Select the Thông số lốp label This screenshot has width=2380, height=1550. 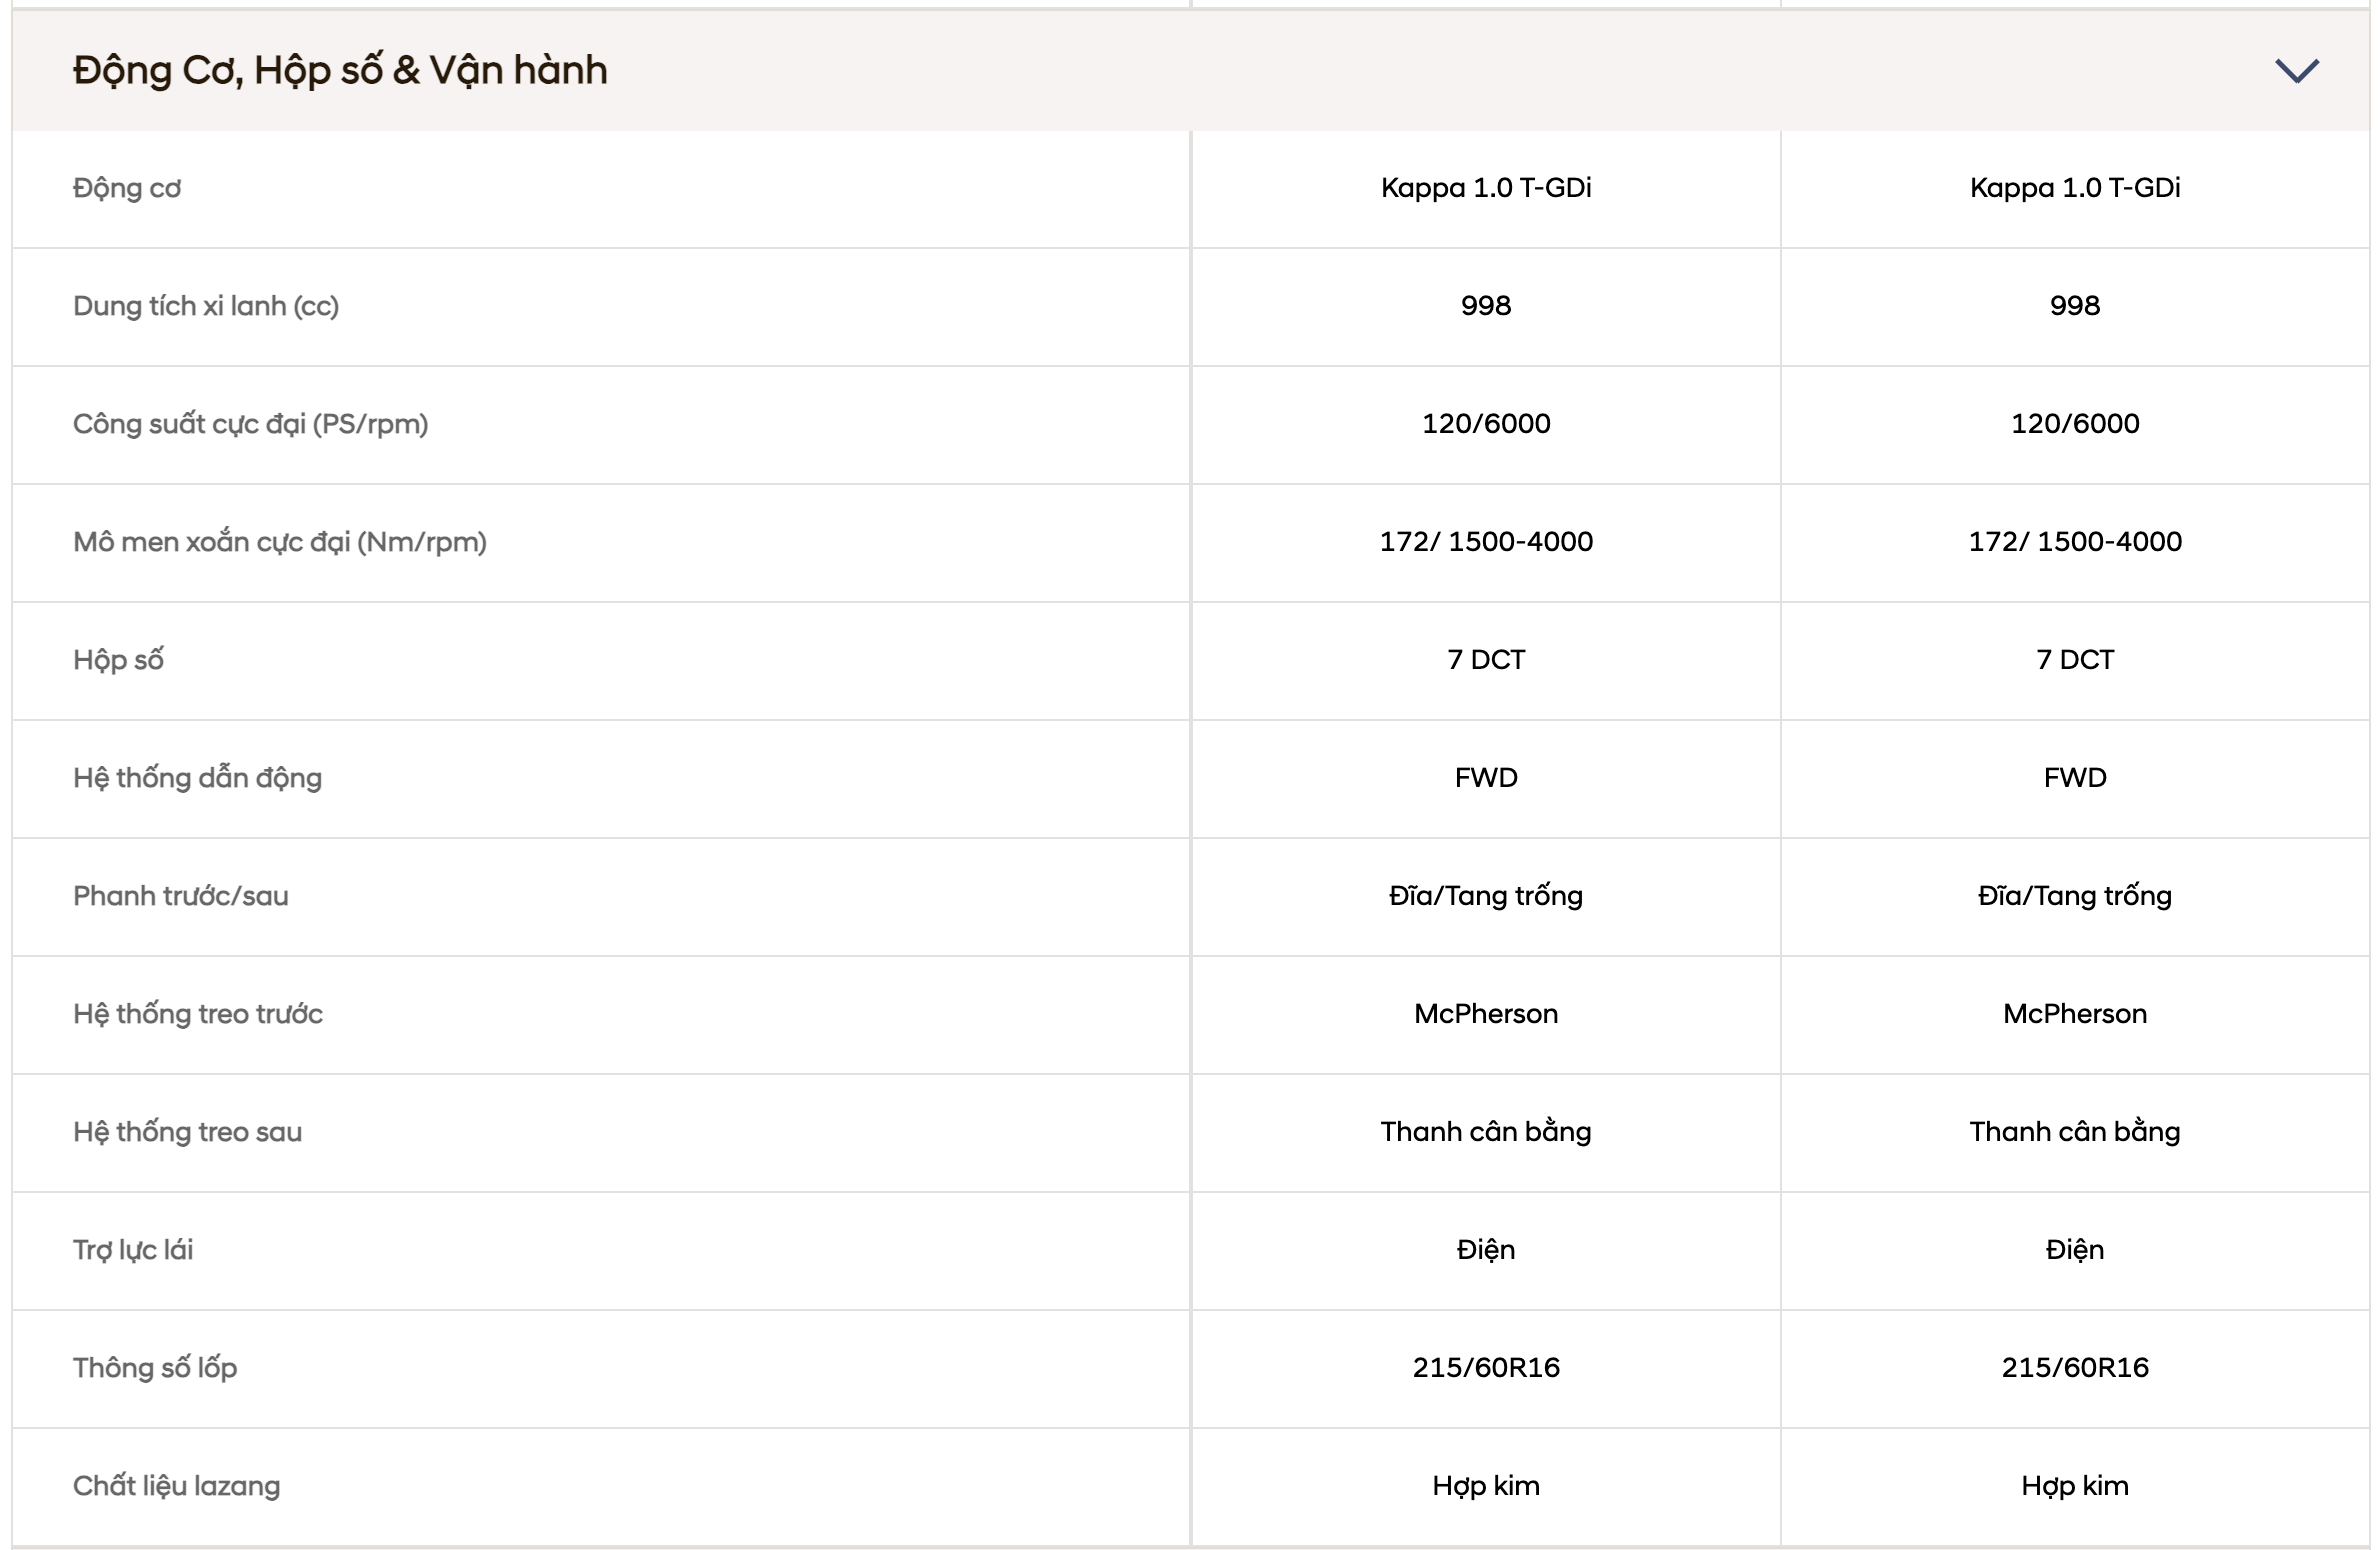point(155,1369)
